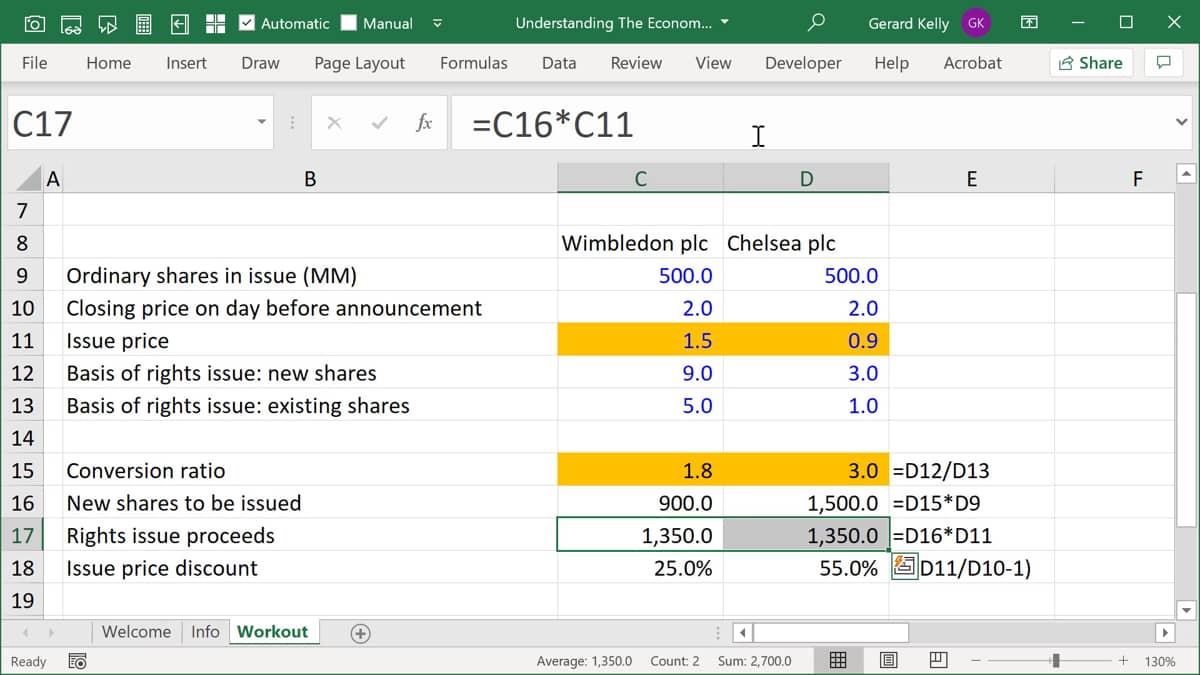This screenshot has height=675, width=1200.
Task: Switch to the Info sheet tab
Action: [x=205, y=632]
